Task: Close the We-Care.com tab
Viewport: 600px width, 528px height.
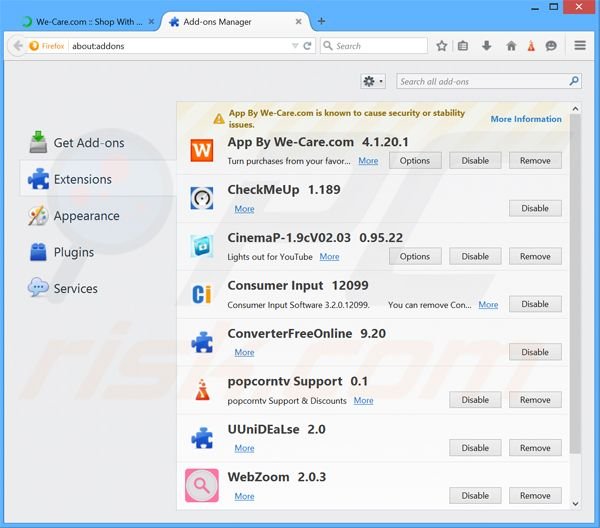Action: click(151, 21)
